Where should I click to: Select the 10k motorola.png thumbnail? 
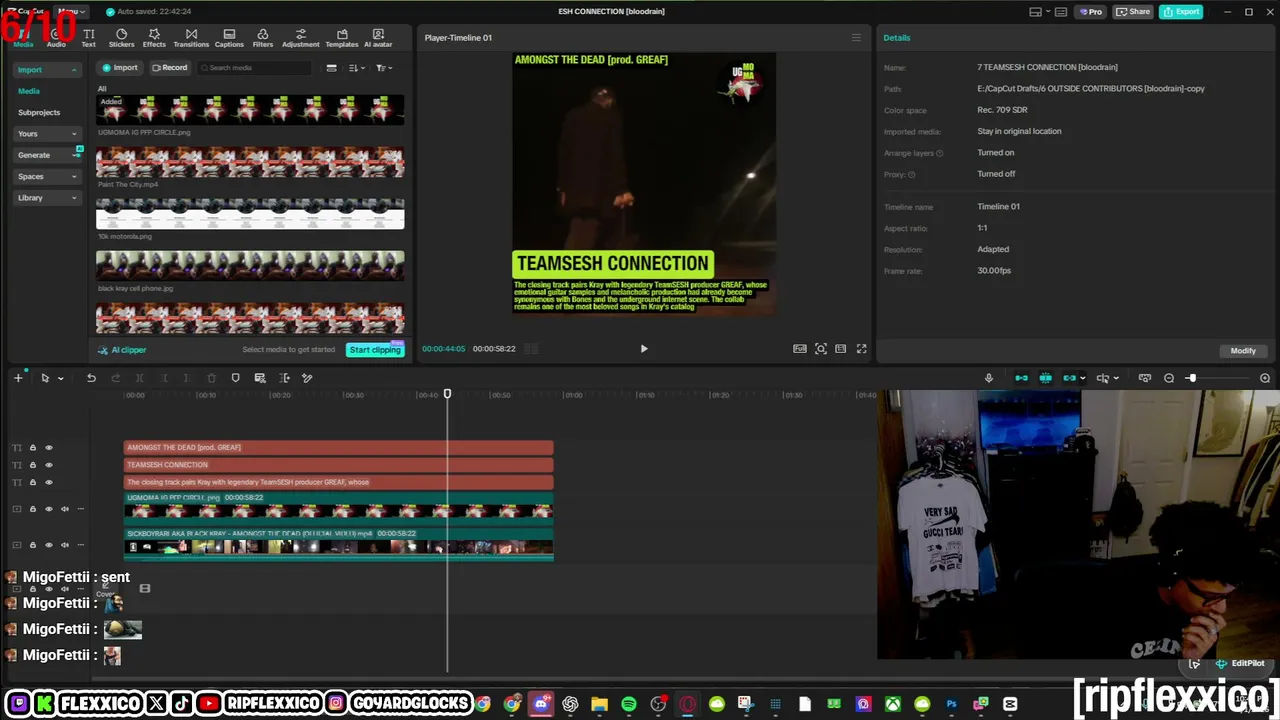coord(250,214)
